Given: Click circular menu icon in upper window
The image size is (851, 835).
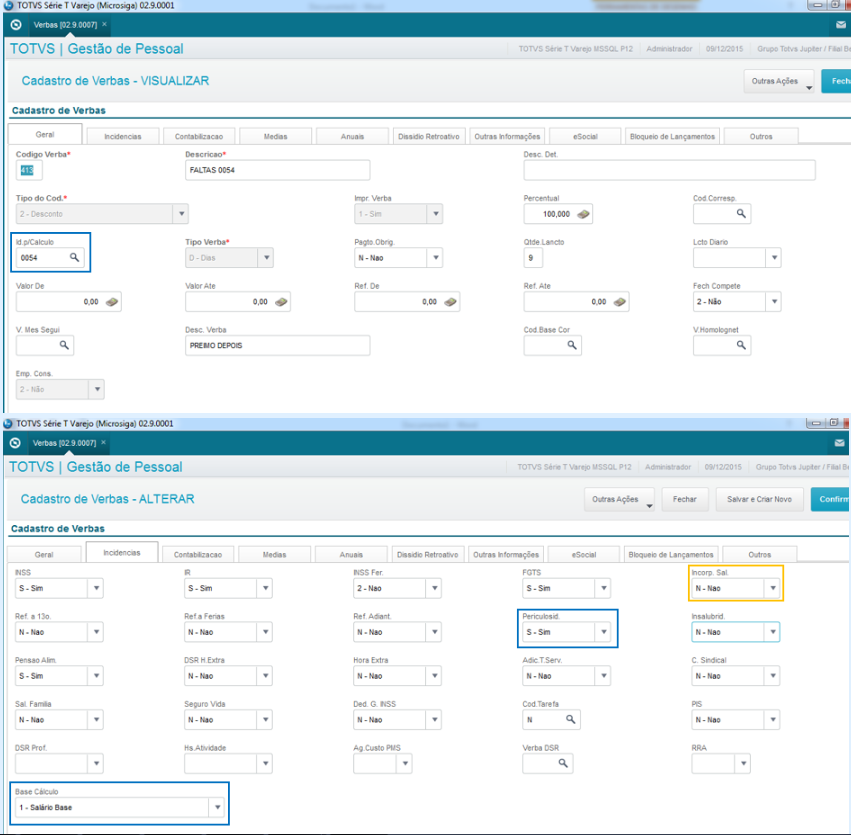Looking at the screenshot, I should tap(16, 25).
